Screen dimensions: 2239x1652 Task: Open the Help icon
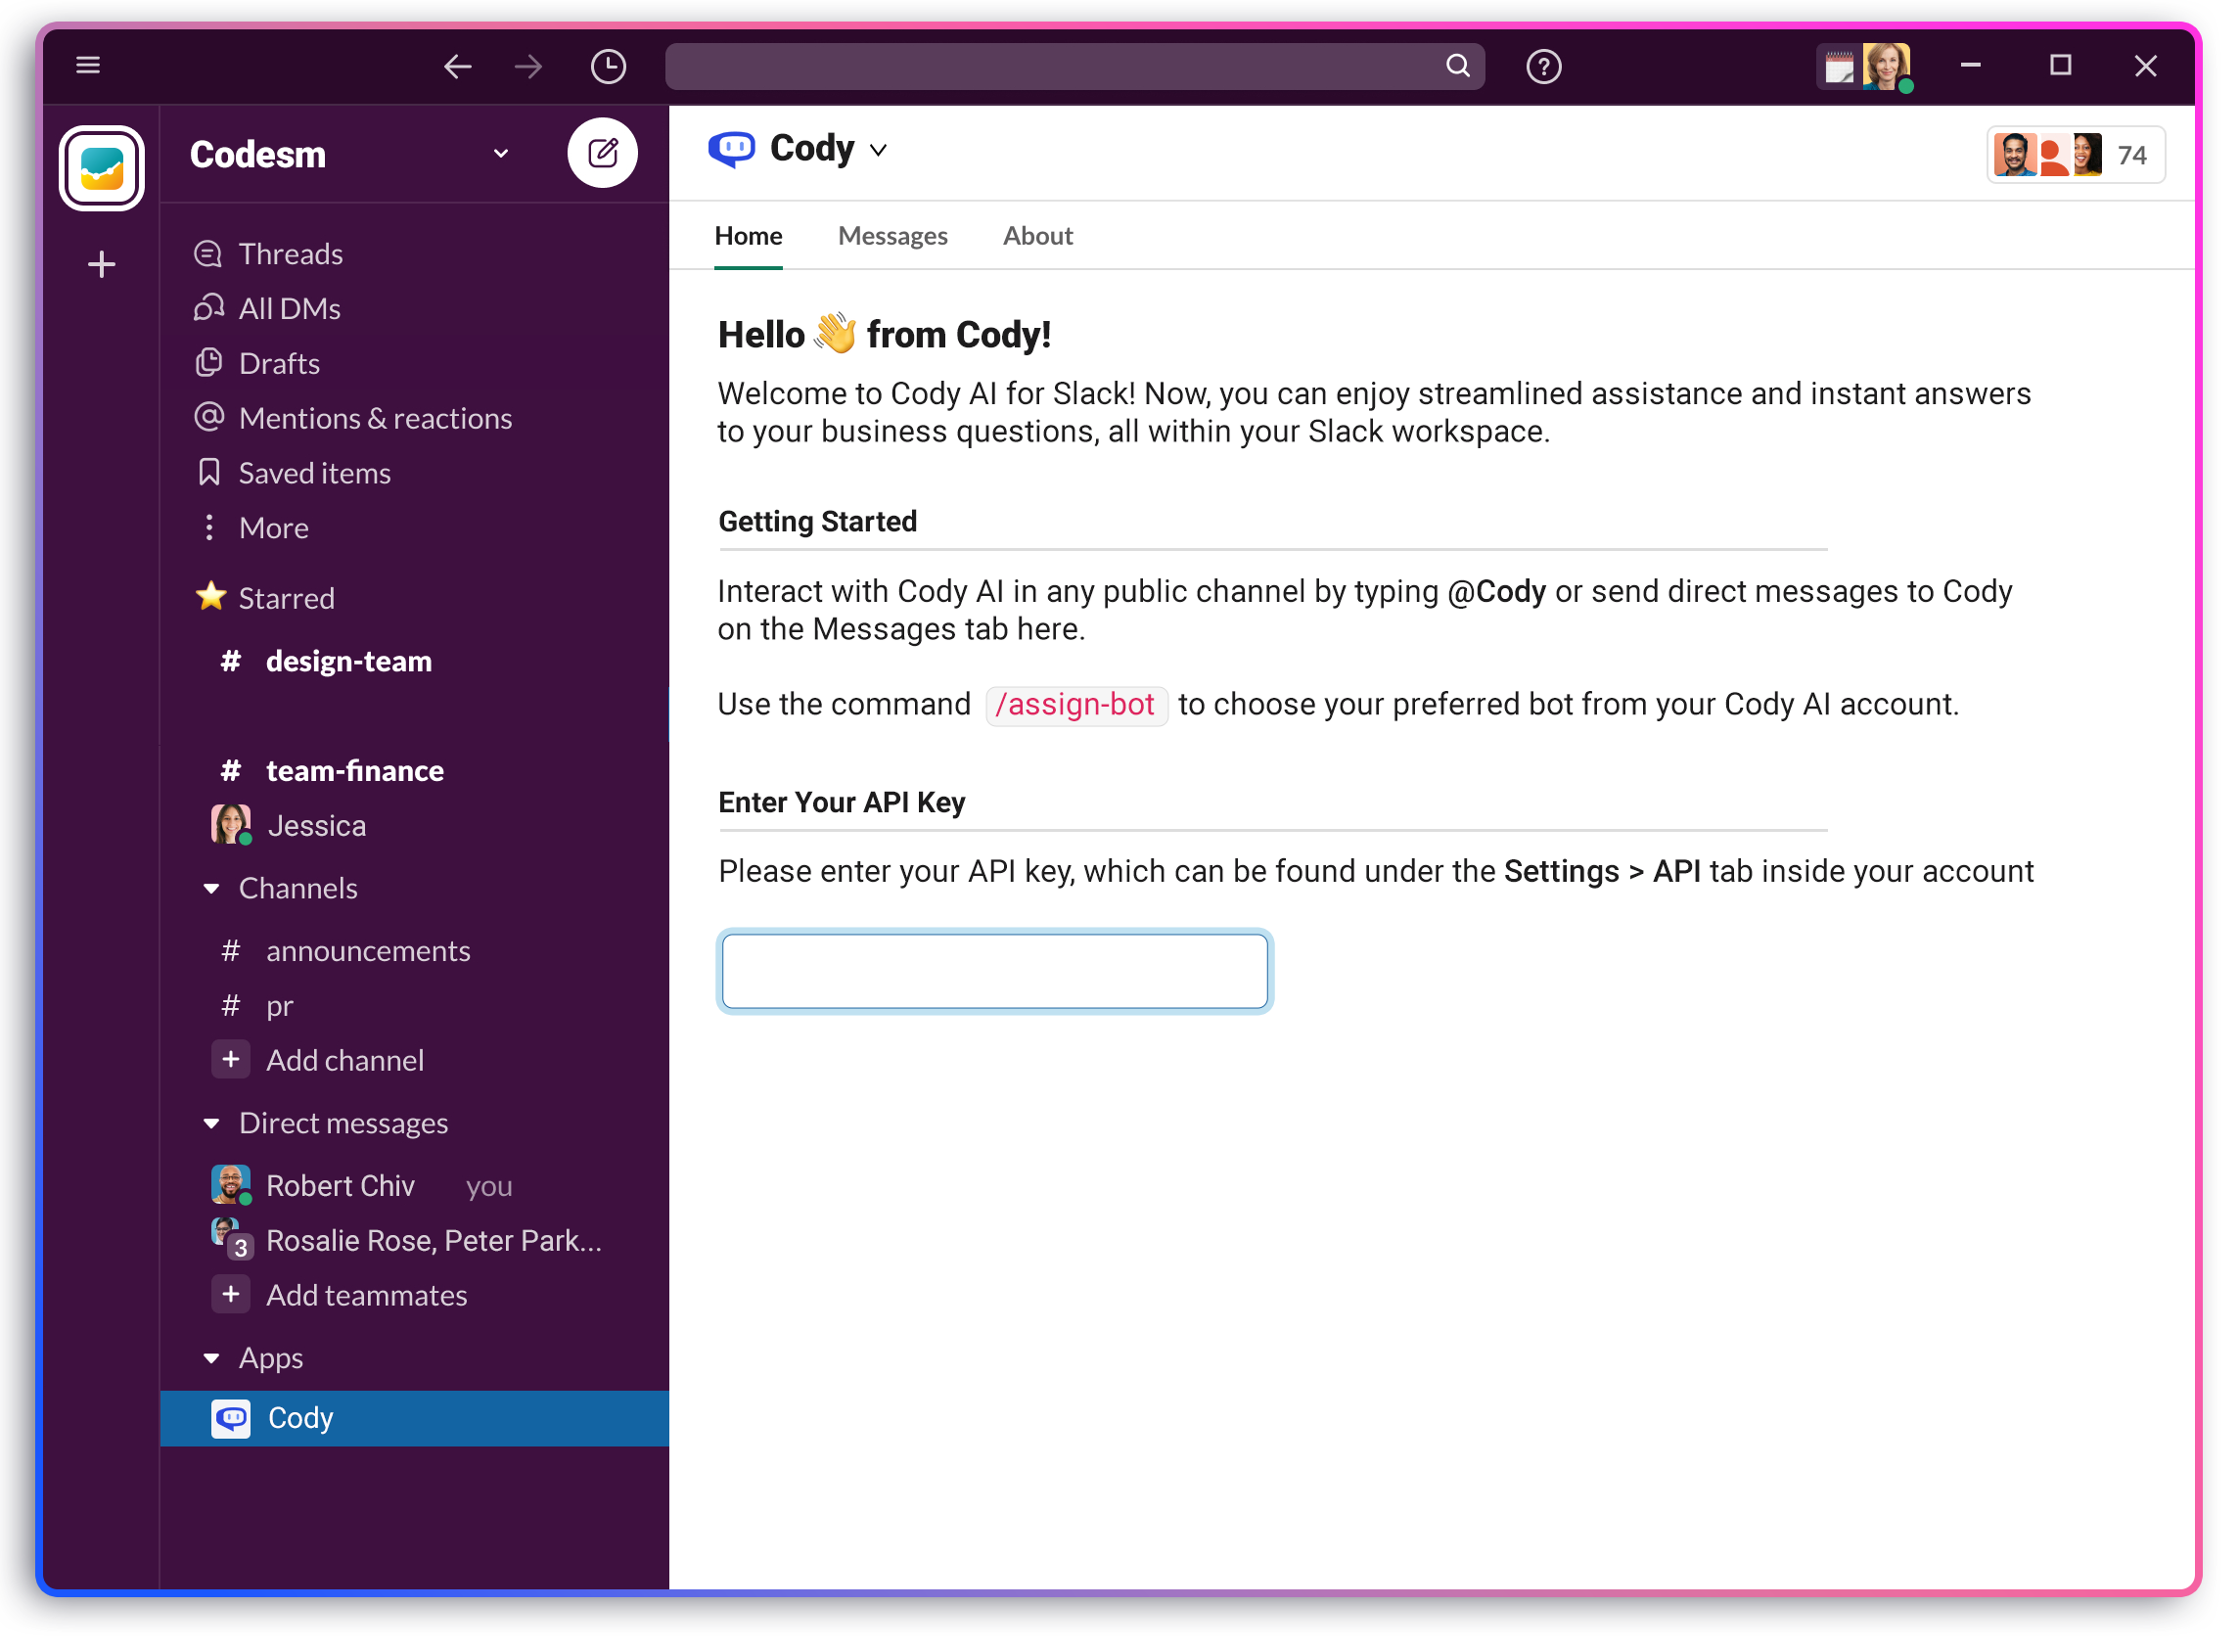(1543, 66)
